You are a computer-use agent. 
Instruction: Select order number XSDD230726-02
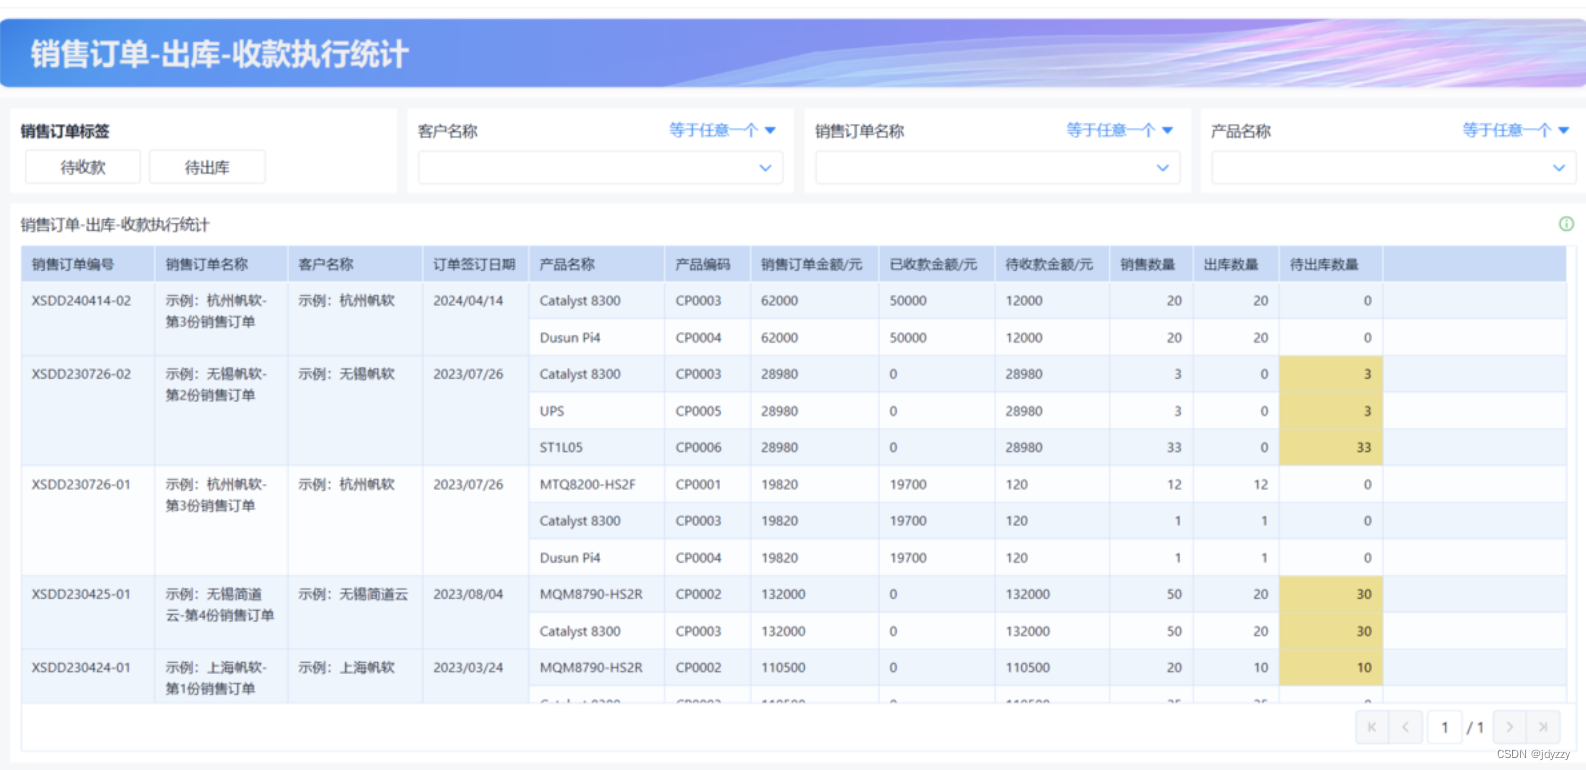[81, 374]
